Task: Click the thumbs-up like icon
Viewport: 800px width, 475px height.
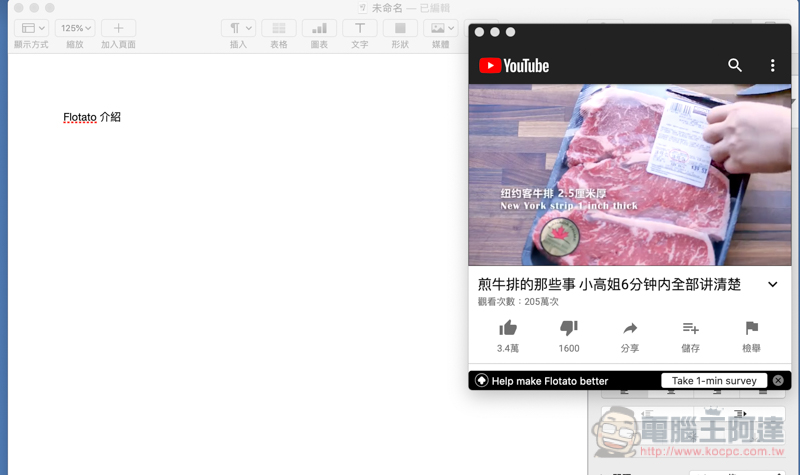Action: (508, 328)
